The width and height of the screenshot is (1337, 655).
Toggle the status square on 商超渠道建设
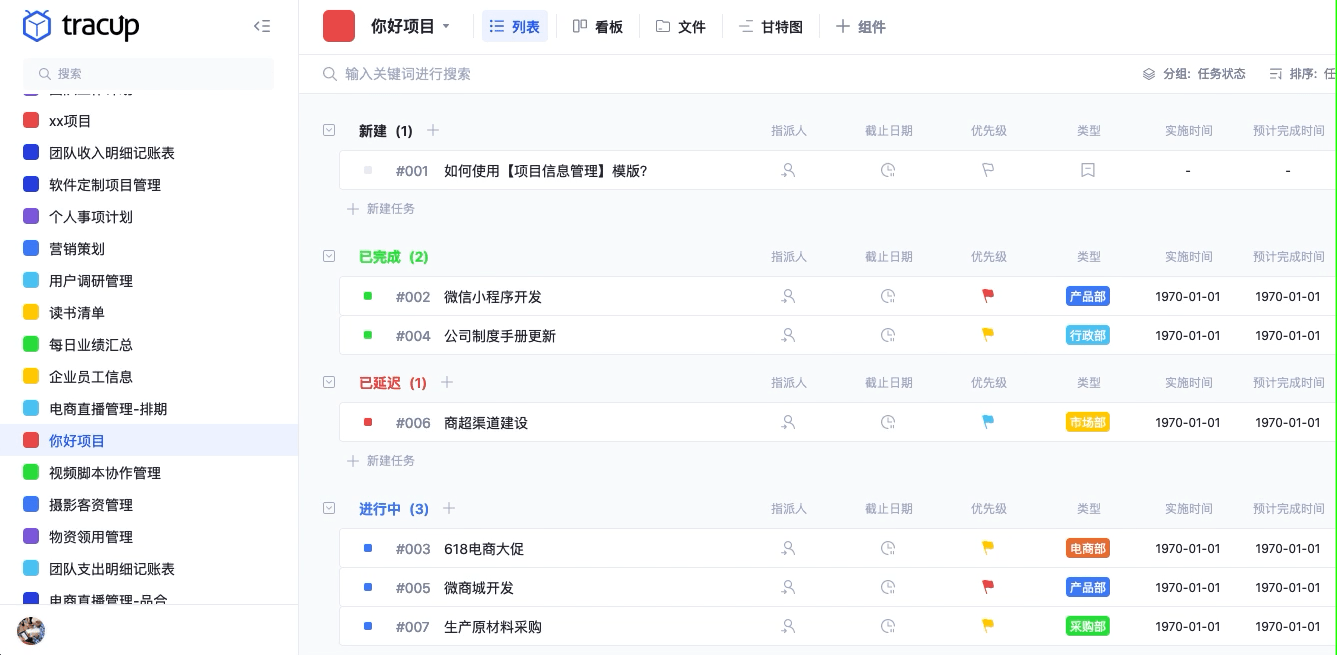[367, 422]
